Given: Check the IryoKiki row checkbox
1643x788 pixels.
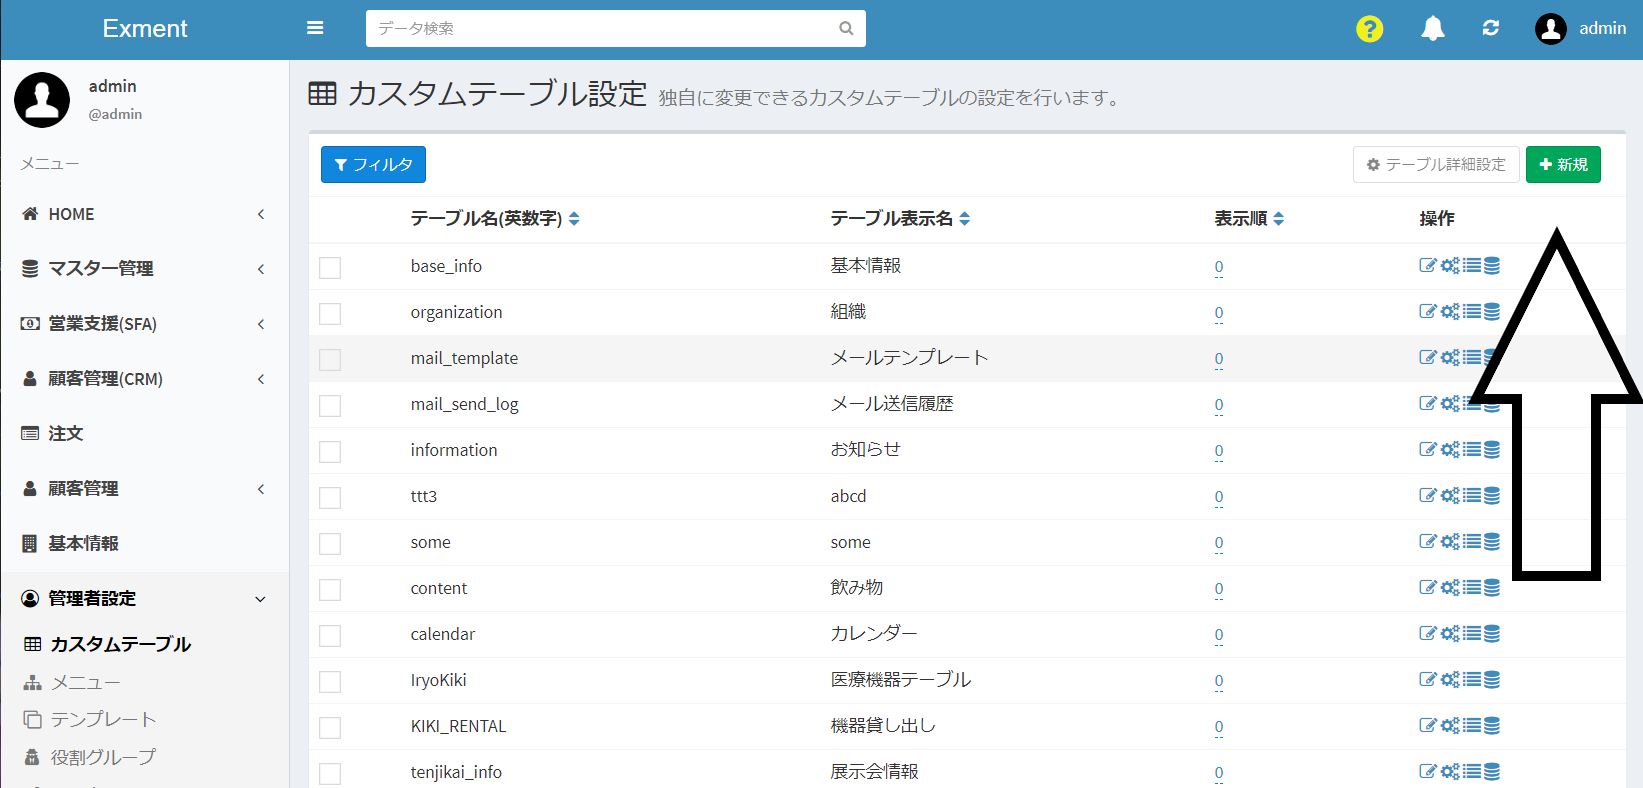Looking at the screenshot, I should [330, 682].
